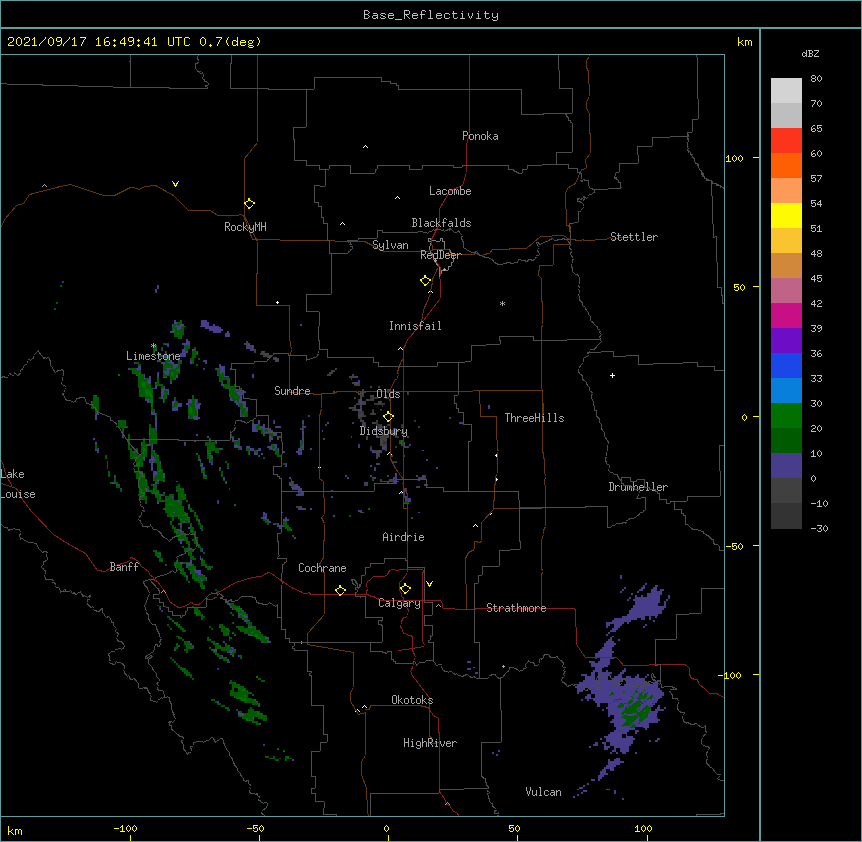
Task: Click the yellow V marker northwest of RockyMH
Action: 175,184
